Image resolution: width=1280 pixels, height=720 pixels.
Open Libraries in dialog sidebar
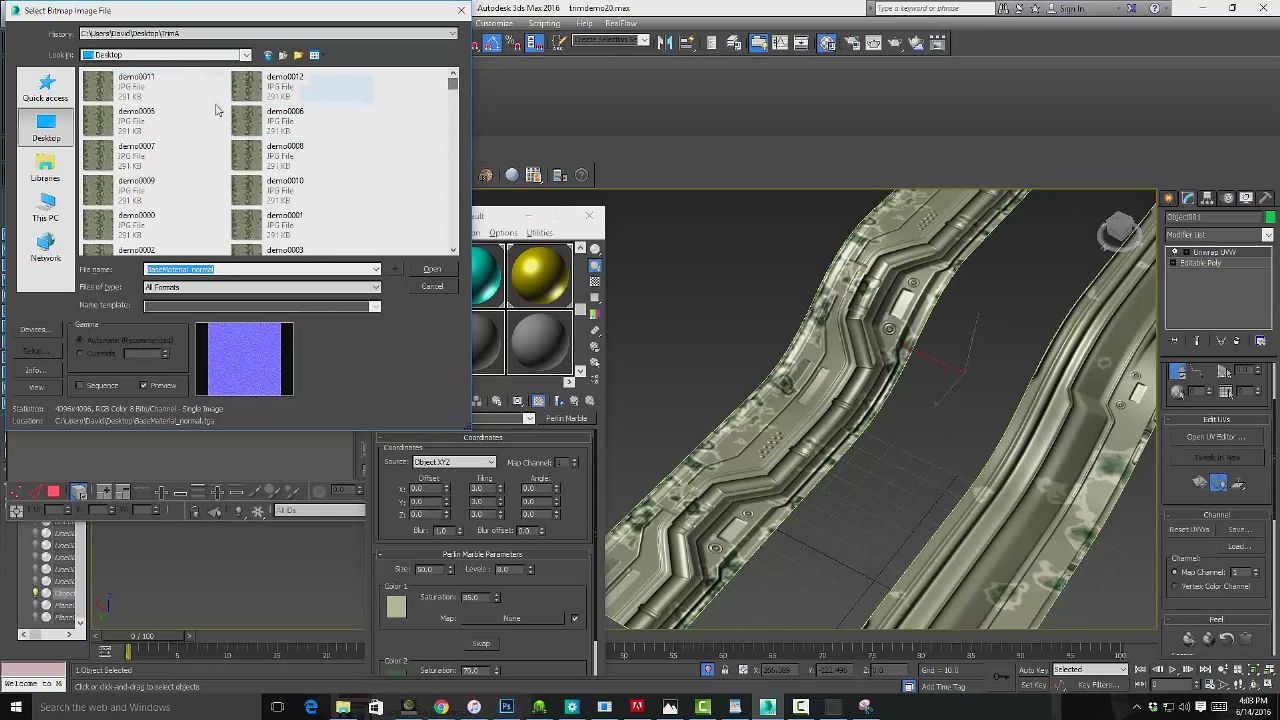point(46,168)
